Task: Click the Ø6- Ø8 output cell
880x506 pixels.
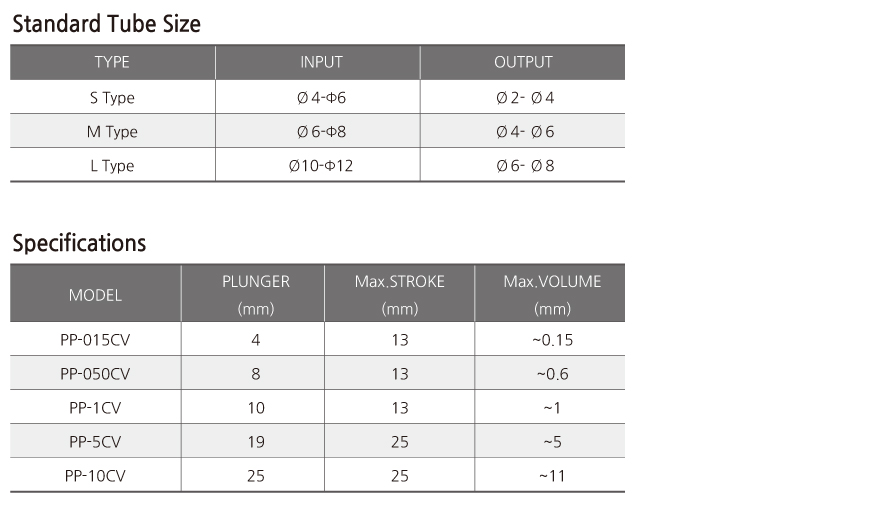Action: (x=523, y=165)
